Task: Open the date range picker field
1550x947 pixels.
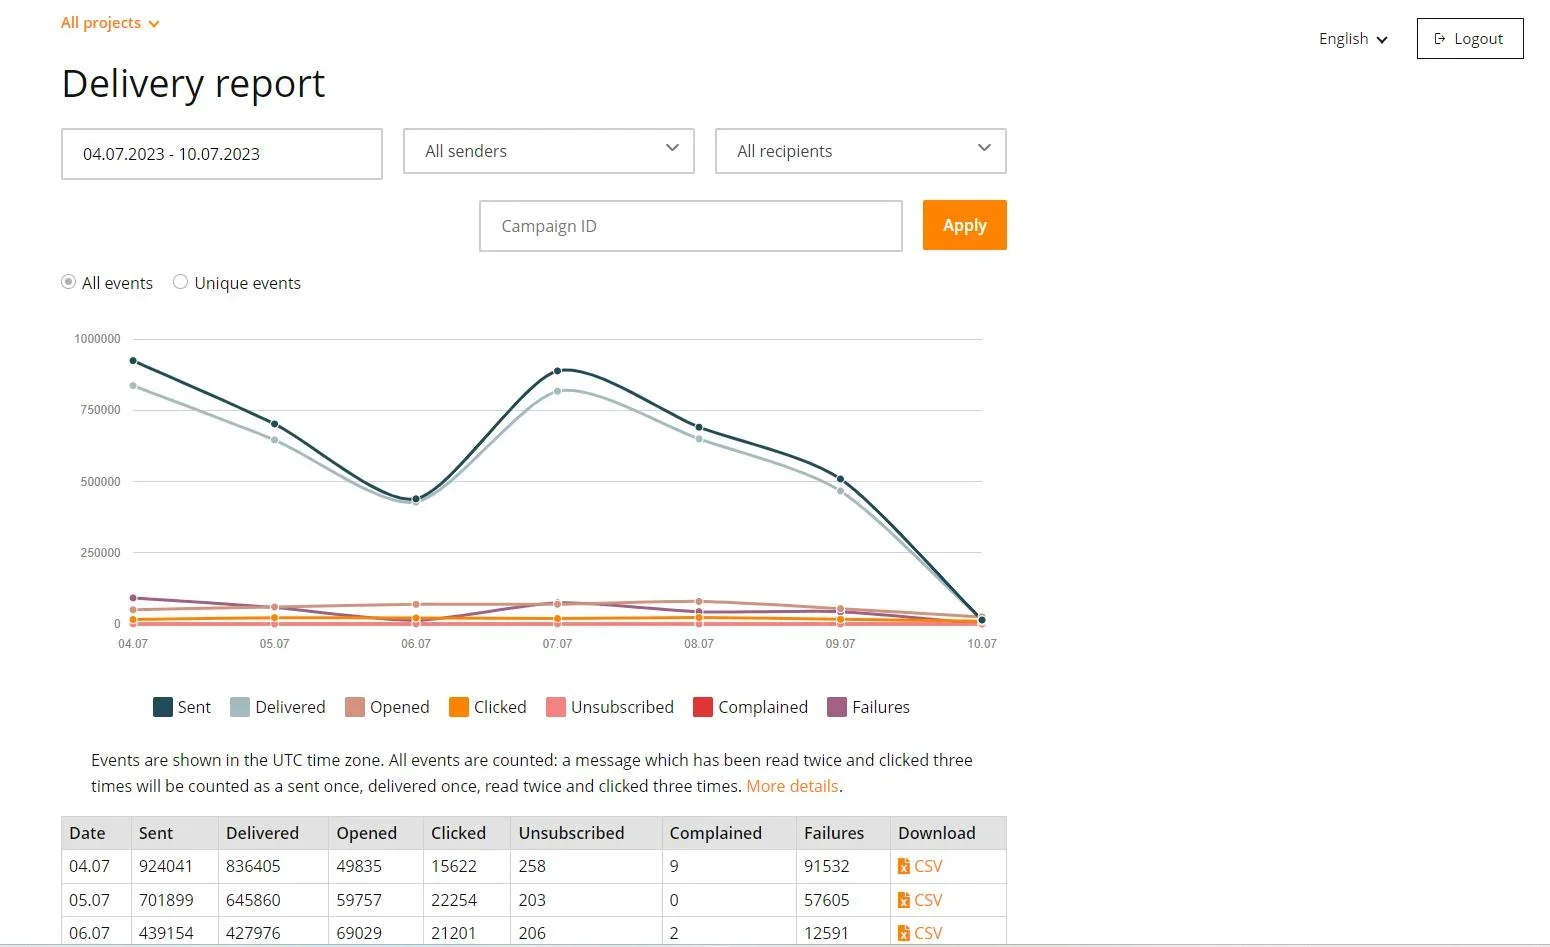Action: click(221, 154)
